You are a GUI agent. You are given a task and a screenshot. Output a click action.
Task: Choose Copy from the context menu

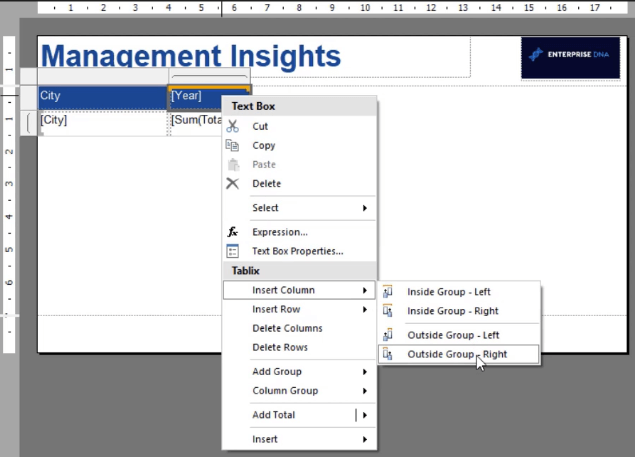300,145
